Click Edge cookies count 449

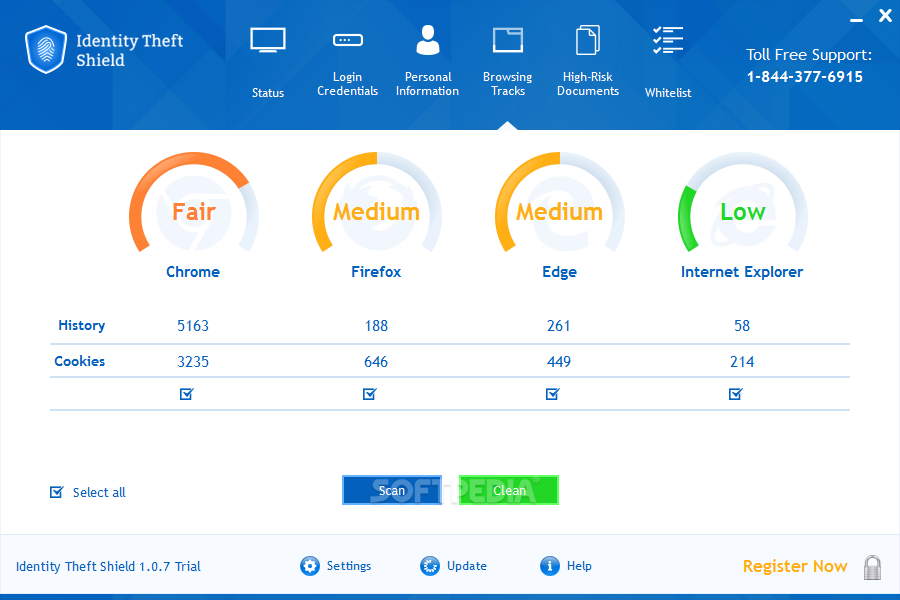point(558,362)
